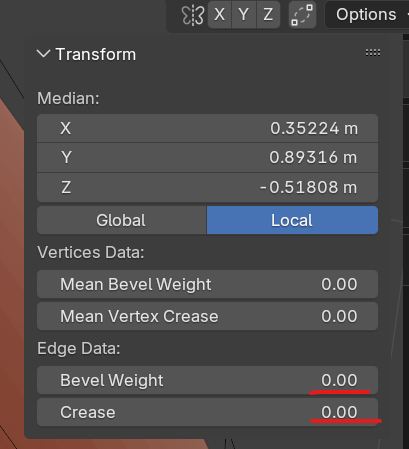
Task: Switch to Global coordinate space
Action: click(x=122, y=220)
